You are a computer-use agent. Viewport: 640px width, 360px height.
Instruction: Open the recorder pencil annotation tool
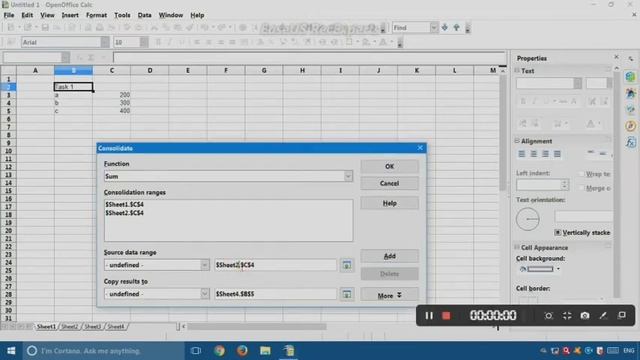click(603, 316)
